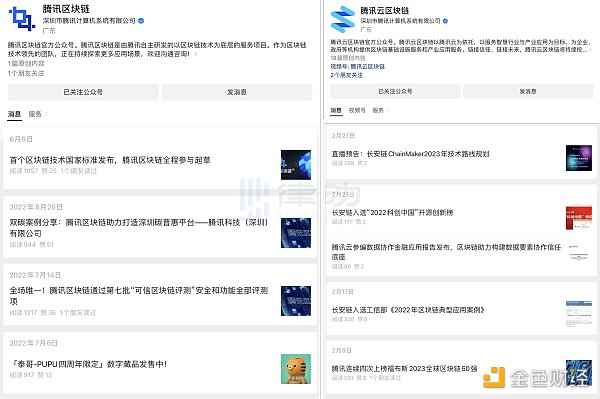Open article 双碳案例分享 深圳碳普惠平台
This screenshot has height=399, width=600.
[x=139, y=228]
